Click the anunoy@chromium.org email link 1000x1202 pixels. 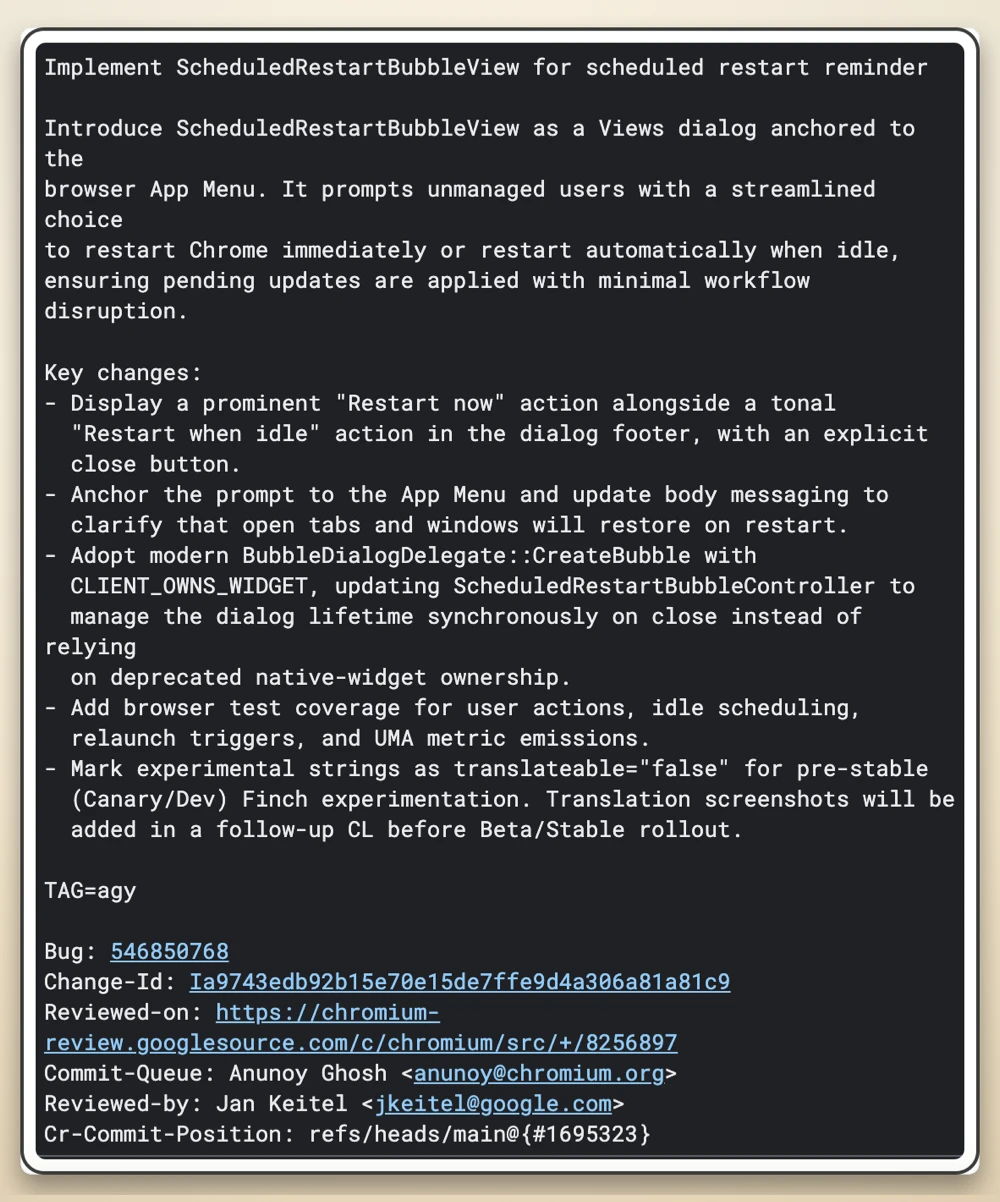pos(539,1074)
